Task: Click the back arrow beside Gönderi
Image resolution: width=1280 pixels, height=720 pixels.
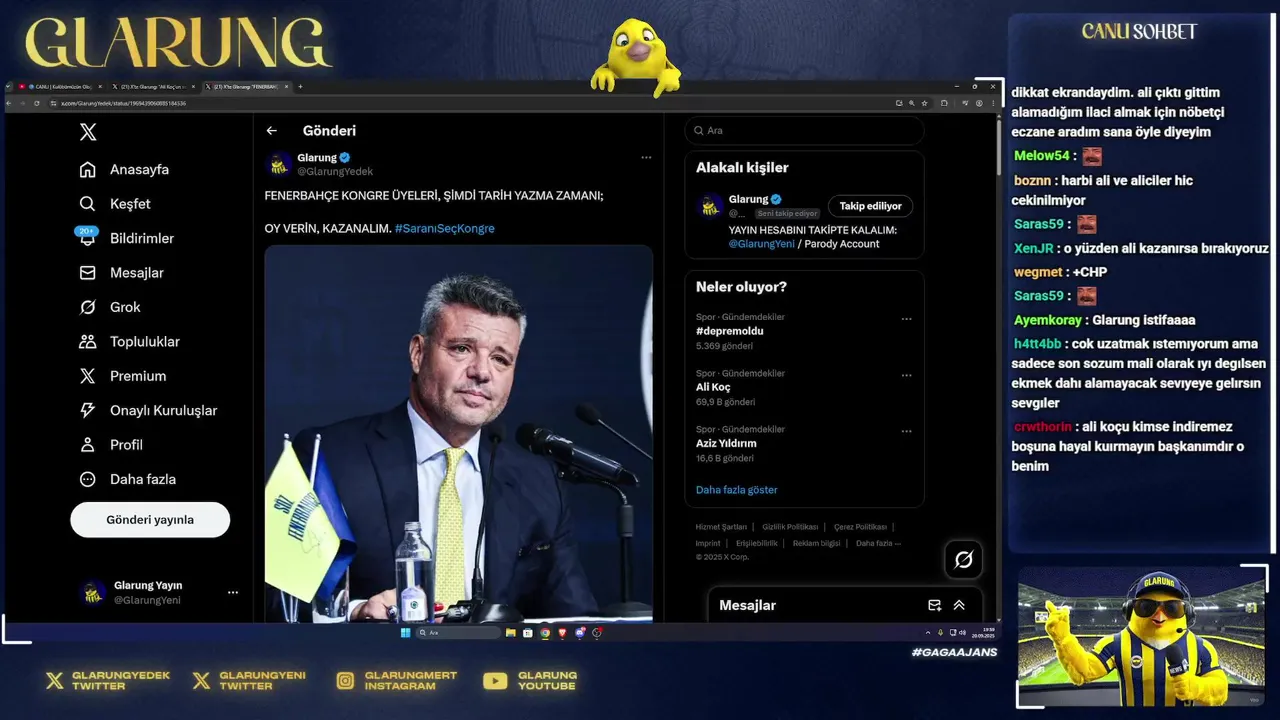Action: coord(271,131)
